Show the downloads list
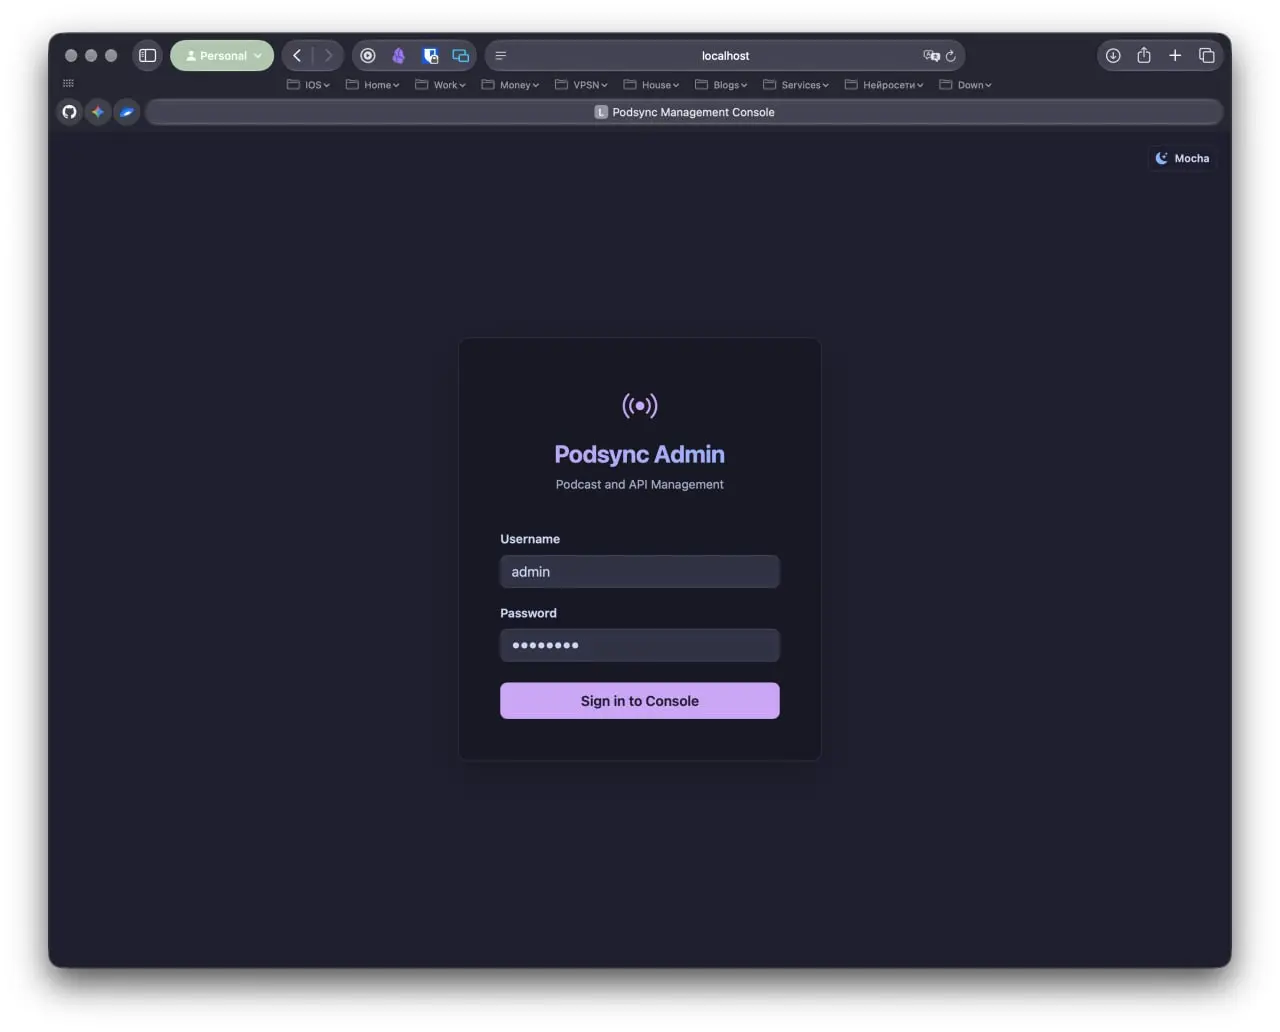This screenshot has width=1280, height=1032. [x=1113, y=56]
